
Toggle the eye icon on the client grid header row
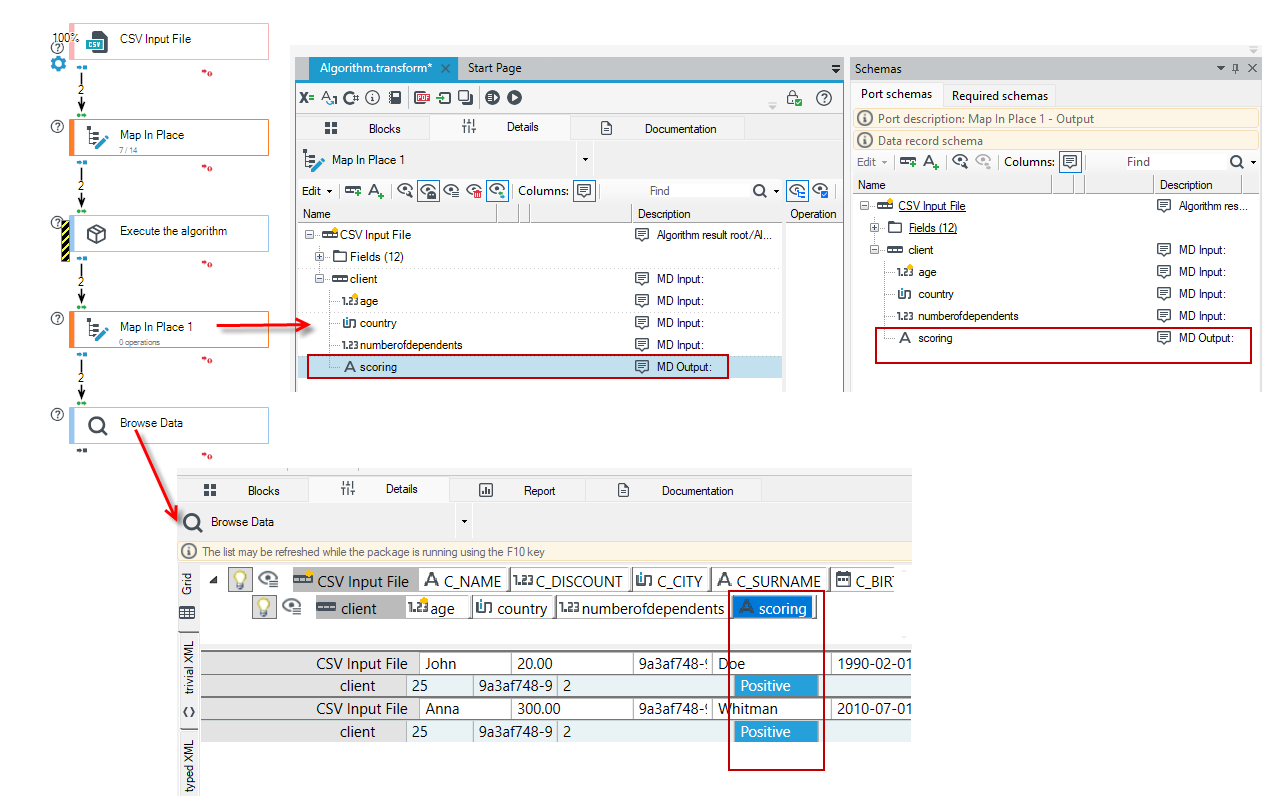point(291,607)
